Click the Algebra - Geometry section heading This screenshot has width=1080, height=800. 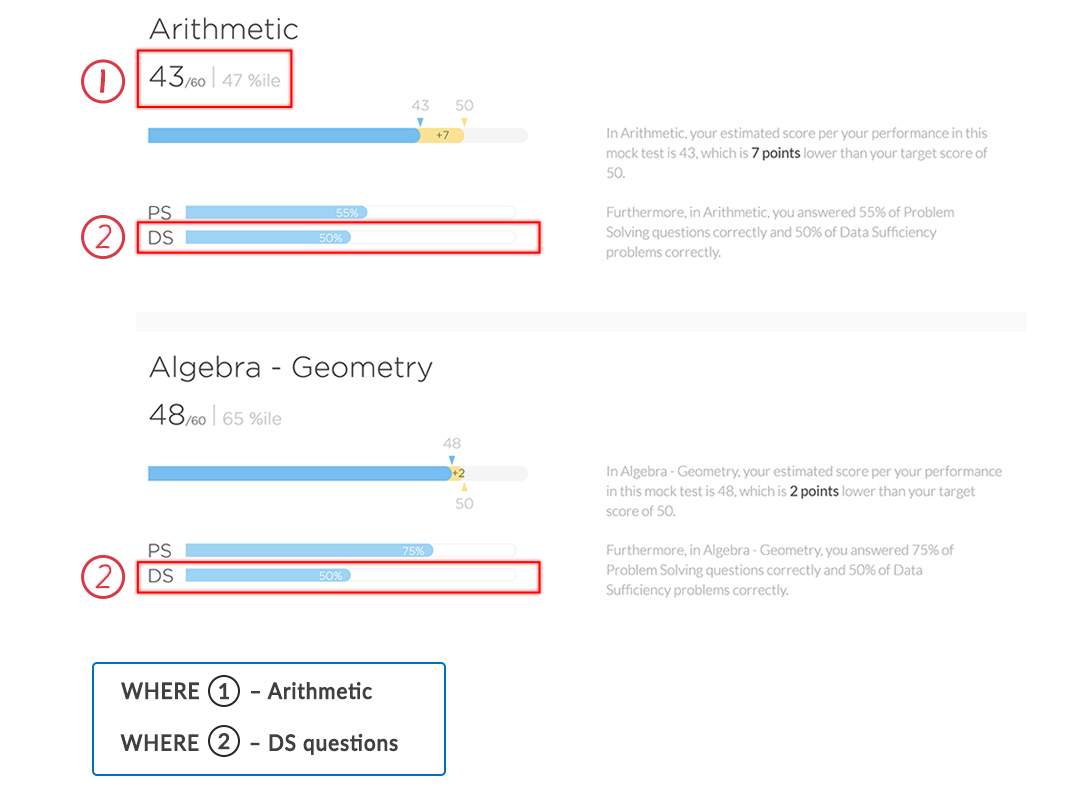291,367
